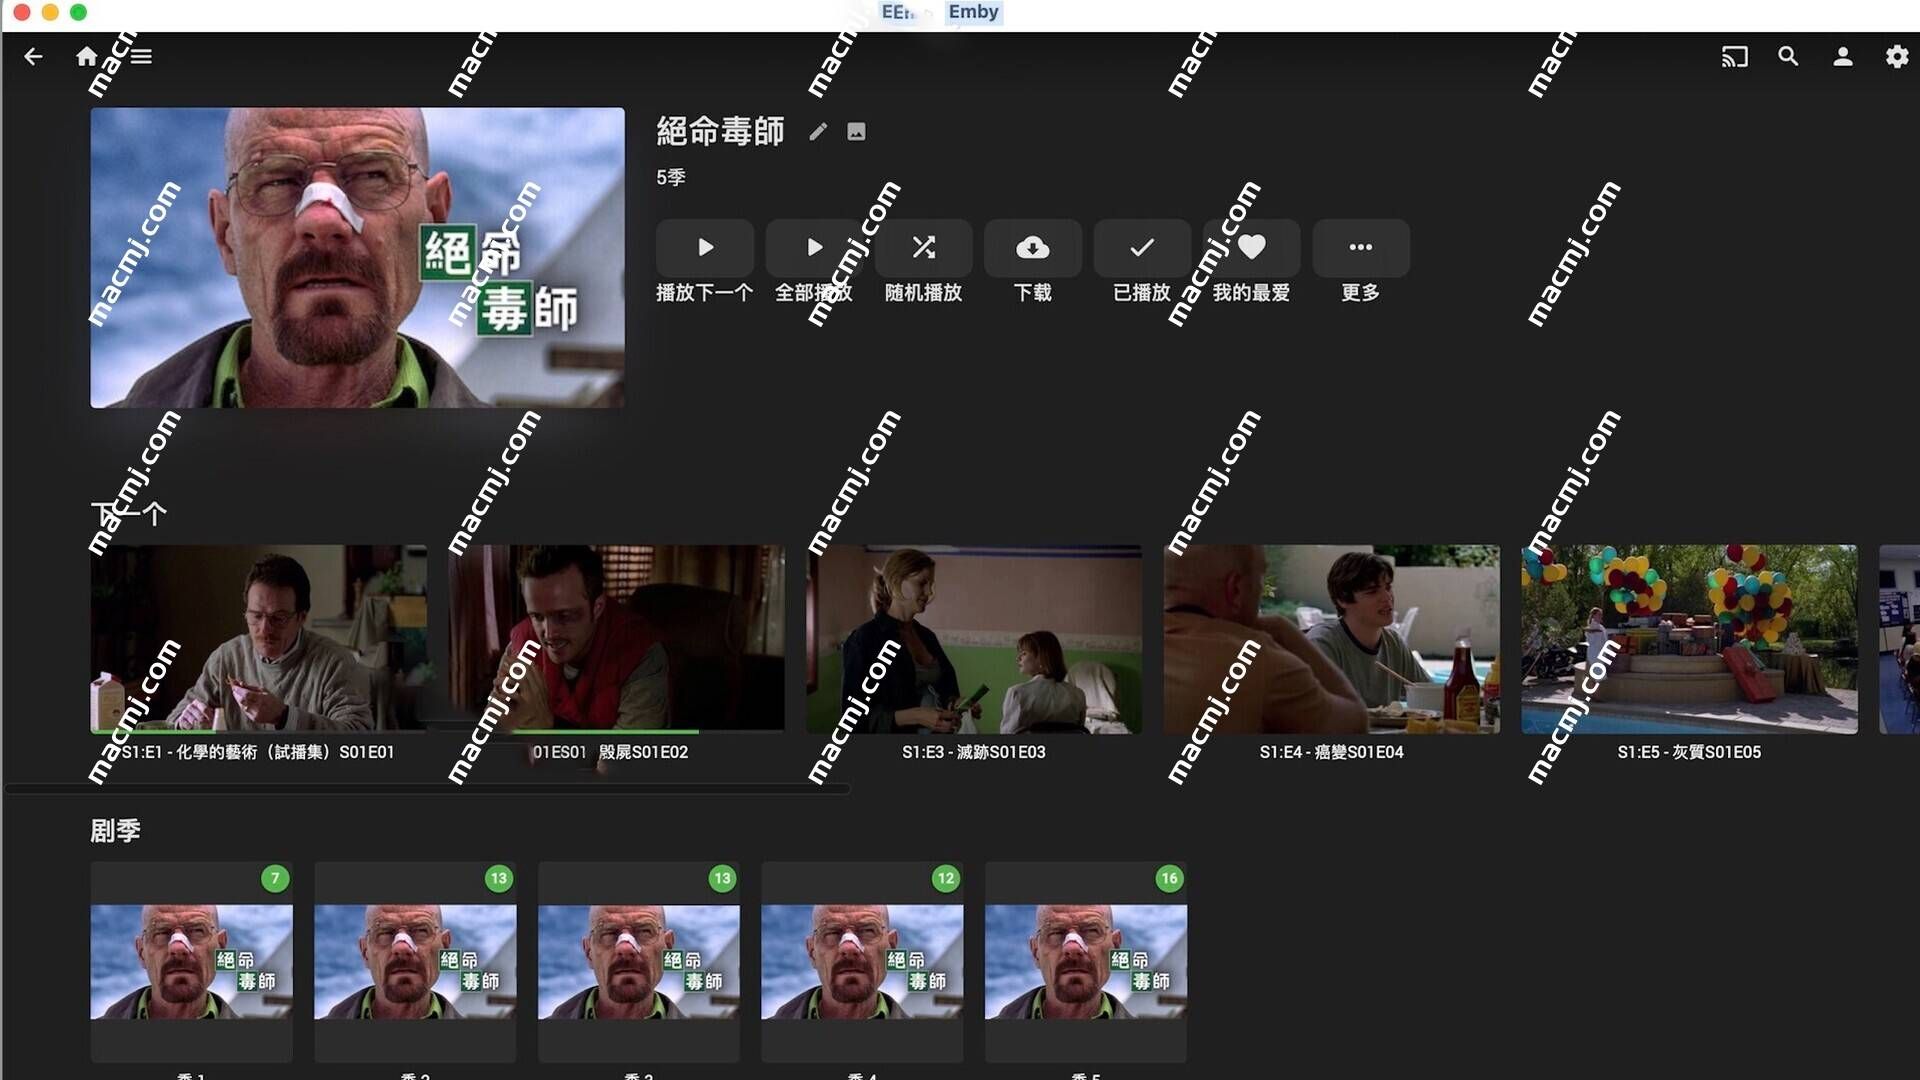Screen dimensions: 1920x1080
Task: Open the S1:E1 化學的藝術 episode thumbnail
Action: tap(259, 639)
